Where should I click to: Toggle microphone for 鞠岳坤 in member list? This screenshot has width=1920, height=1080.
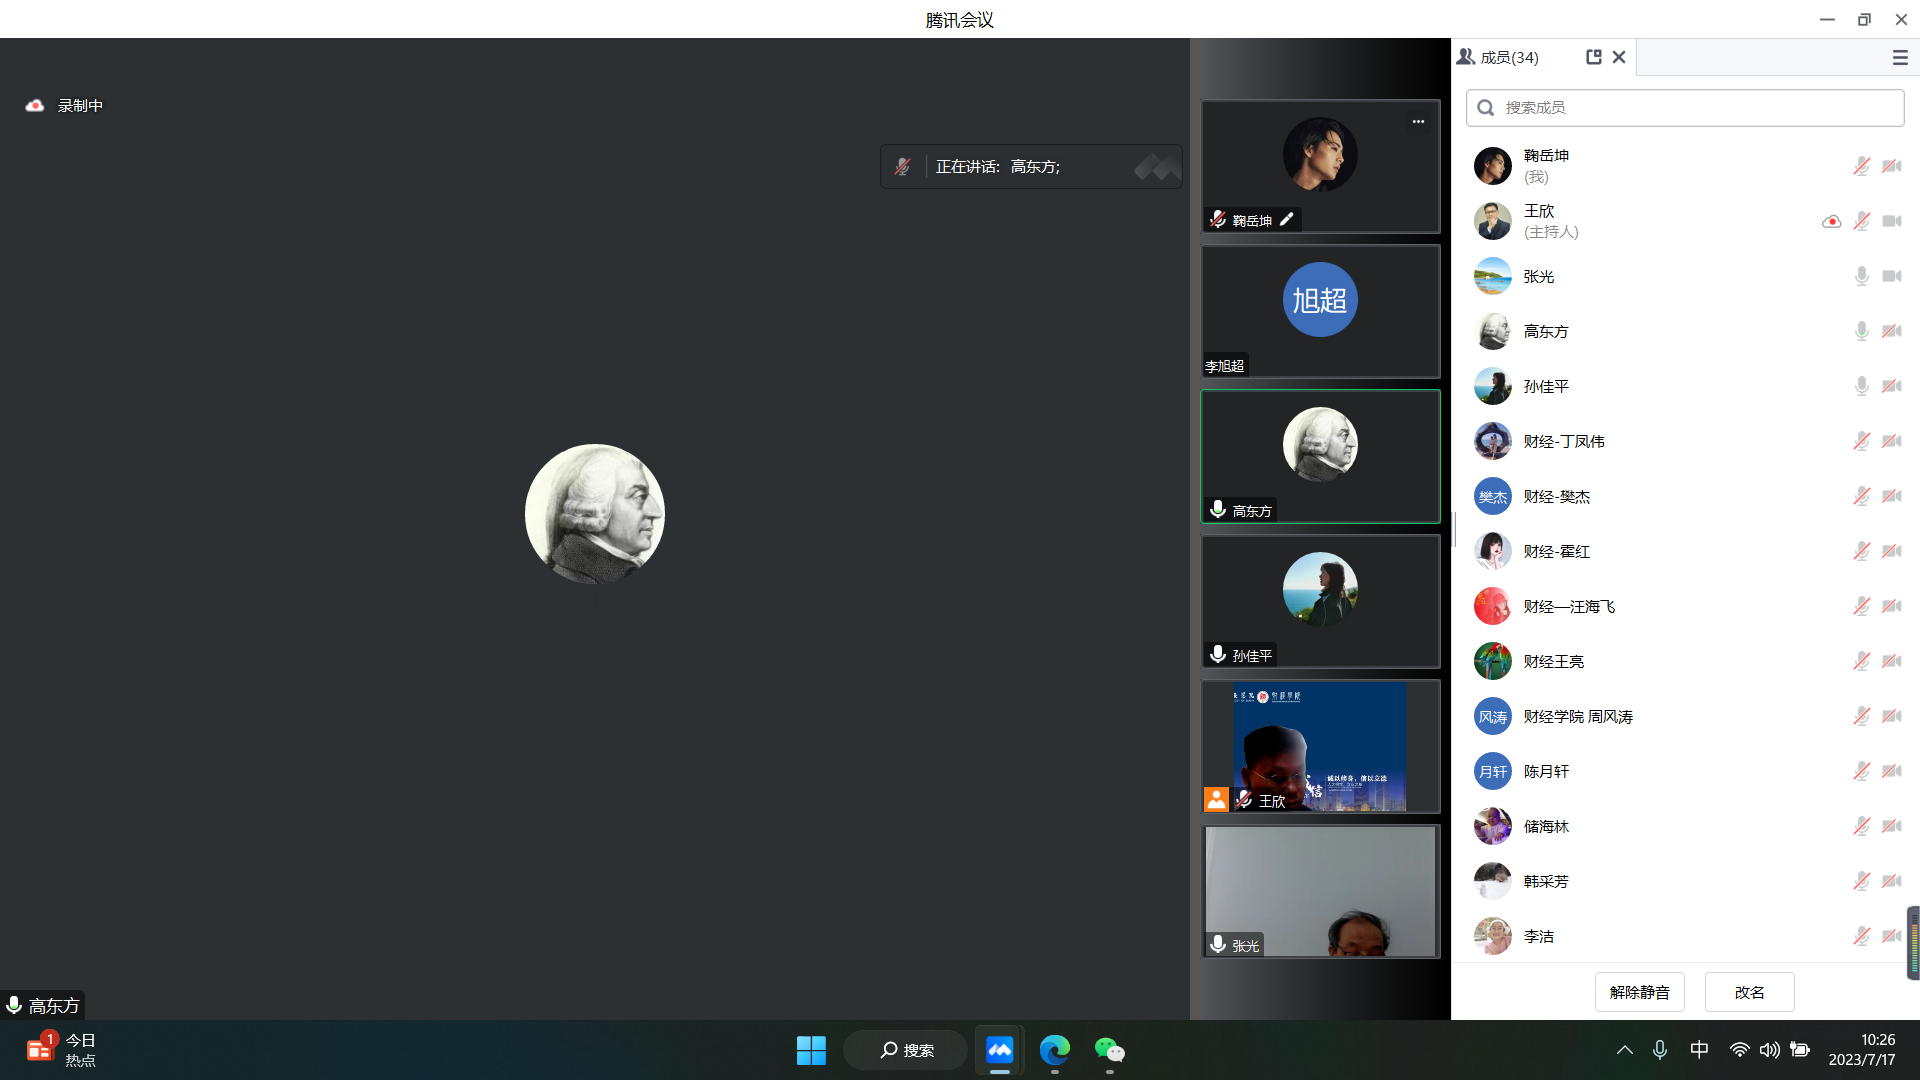click(x=1861, y=166)
